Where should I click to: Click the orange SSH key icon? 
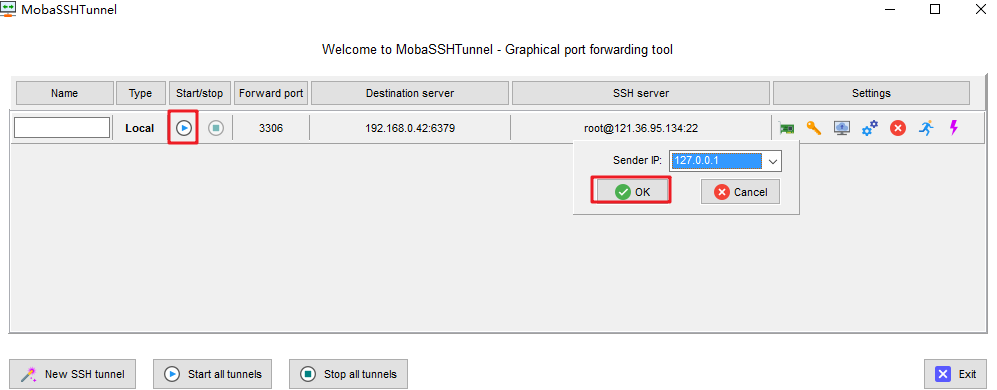pos(814,128)
